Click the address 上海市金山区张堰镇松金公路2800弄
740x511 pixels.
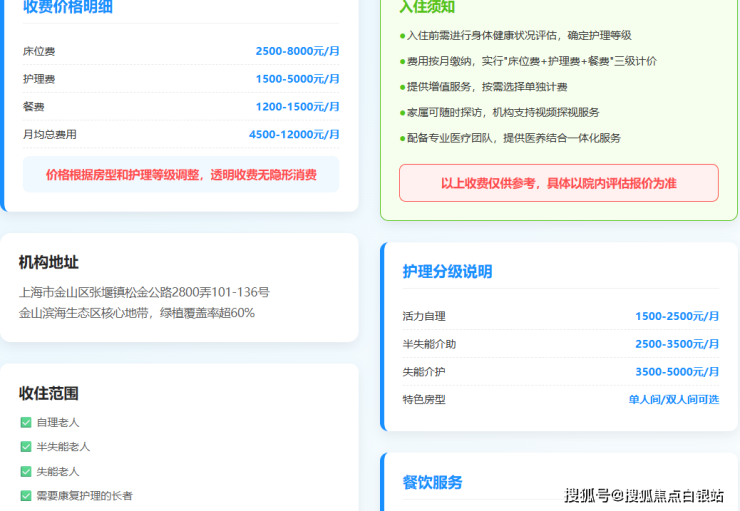coord(144,293)
